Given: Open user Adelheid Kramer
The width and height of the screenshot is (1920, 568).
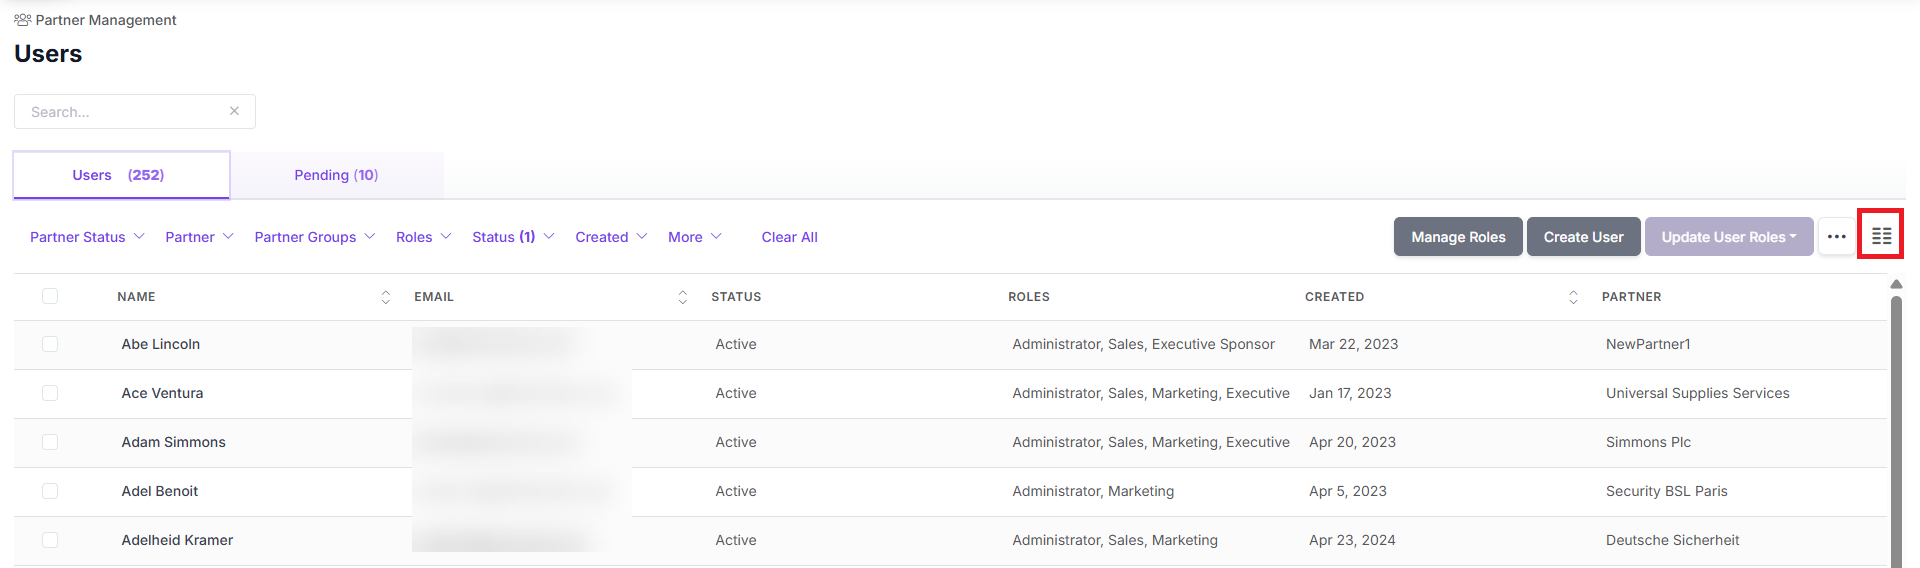Looking at the screenshot, I should point(177,540).
